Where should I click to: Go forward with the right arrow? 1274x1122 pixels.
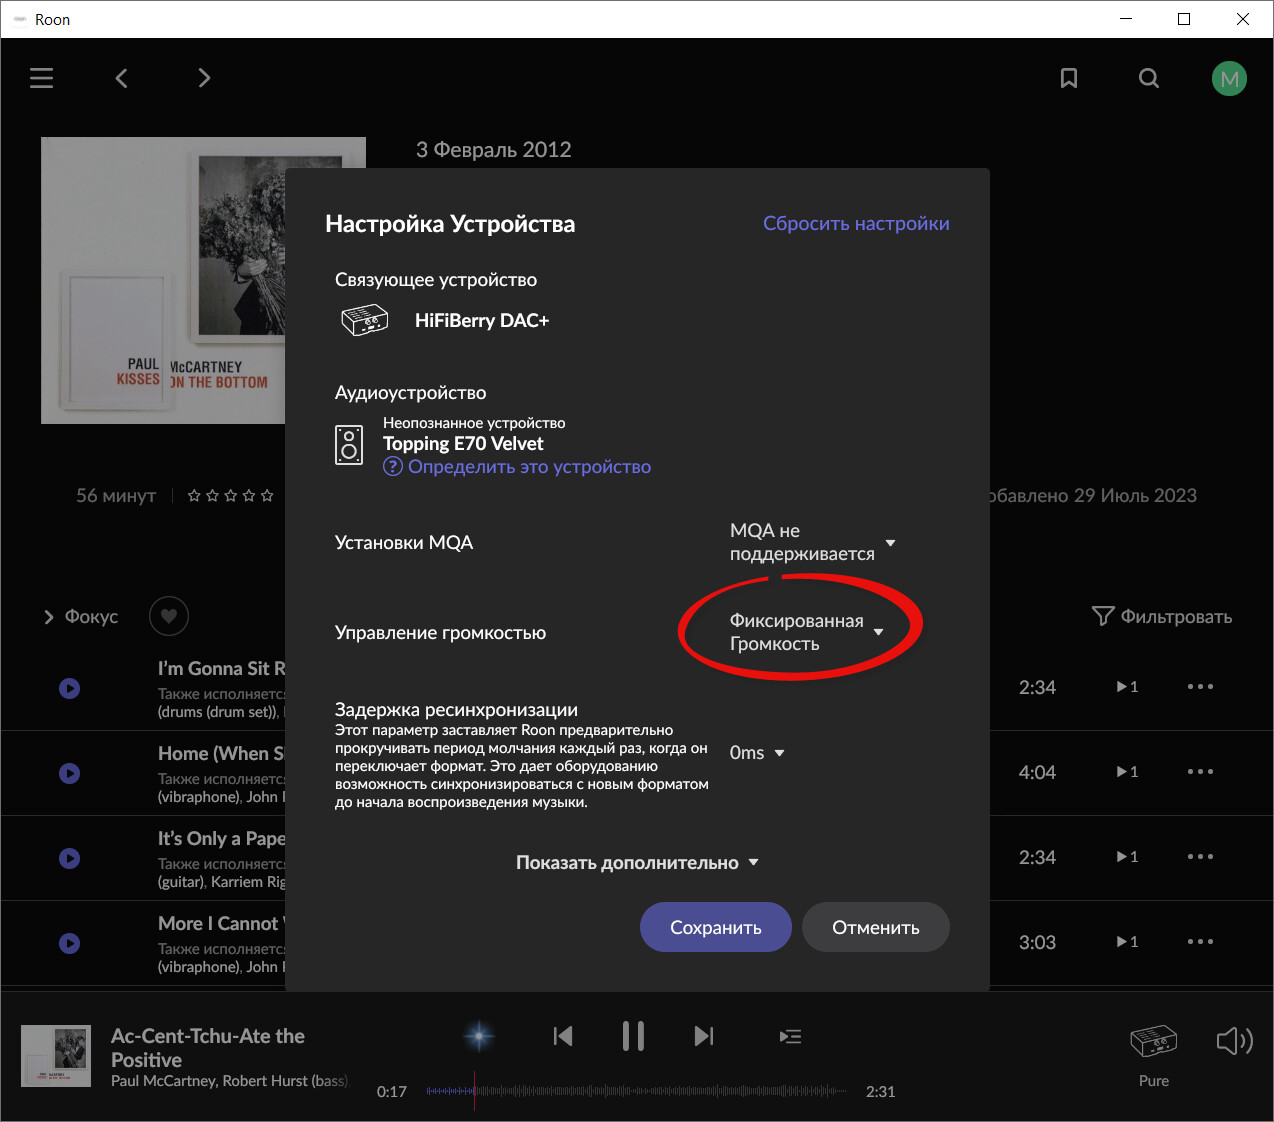click(x=204, y=78)
